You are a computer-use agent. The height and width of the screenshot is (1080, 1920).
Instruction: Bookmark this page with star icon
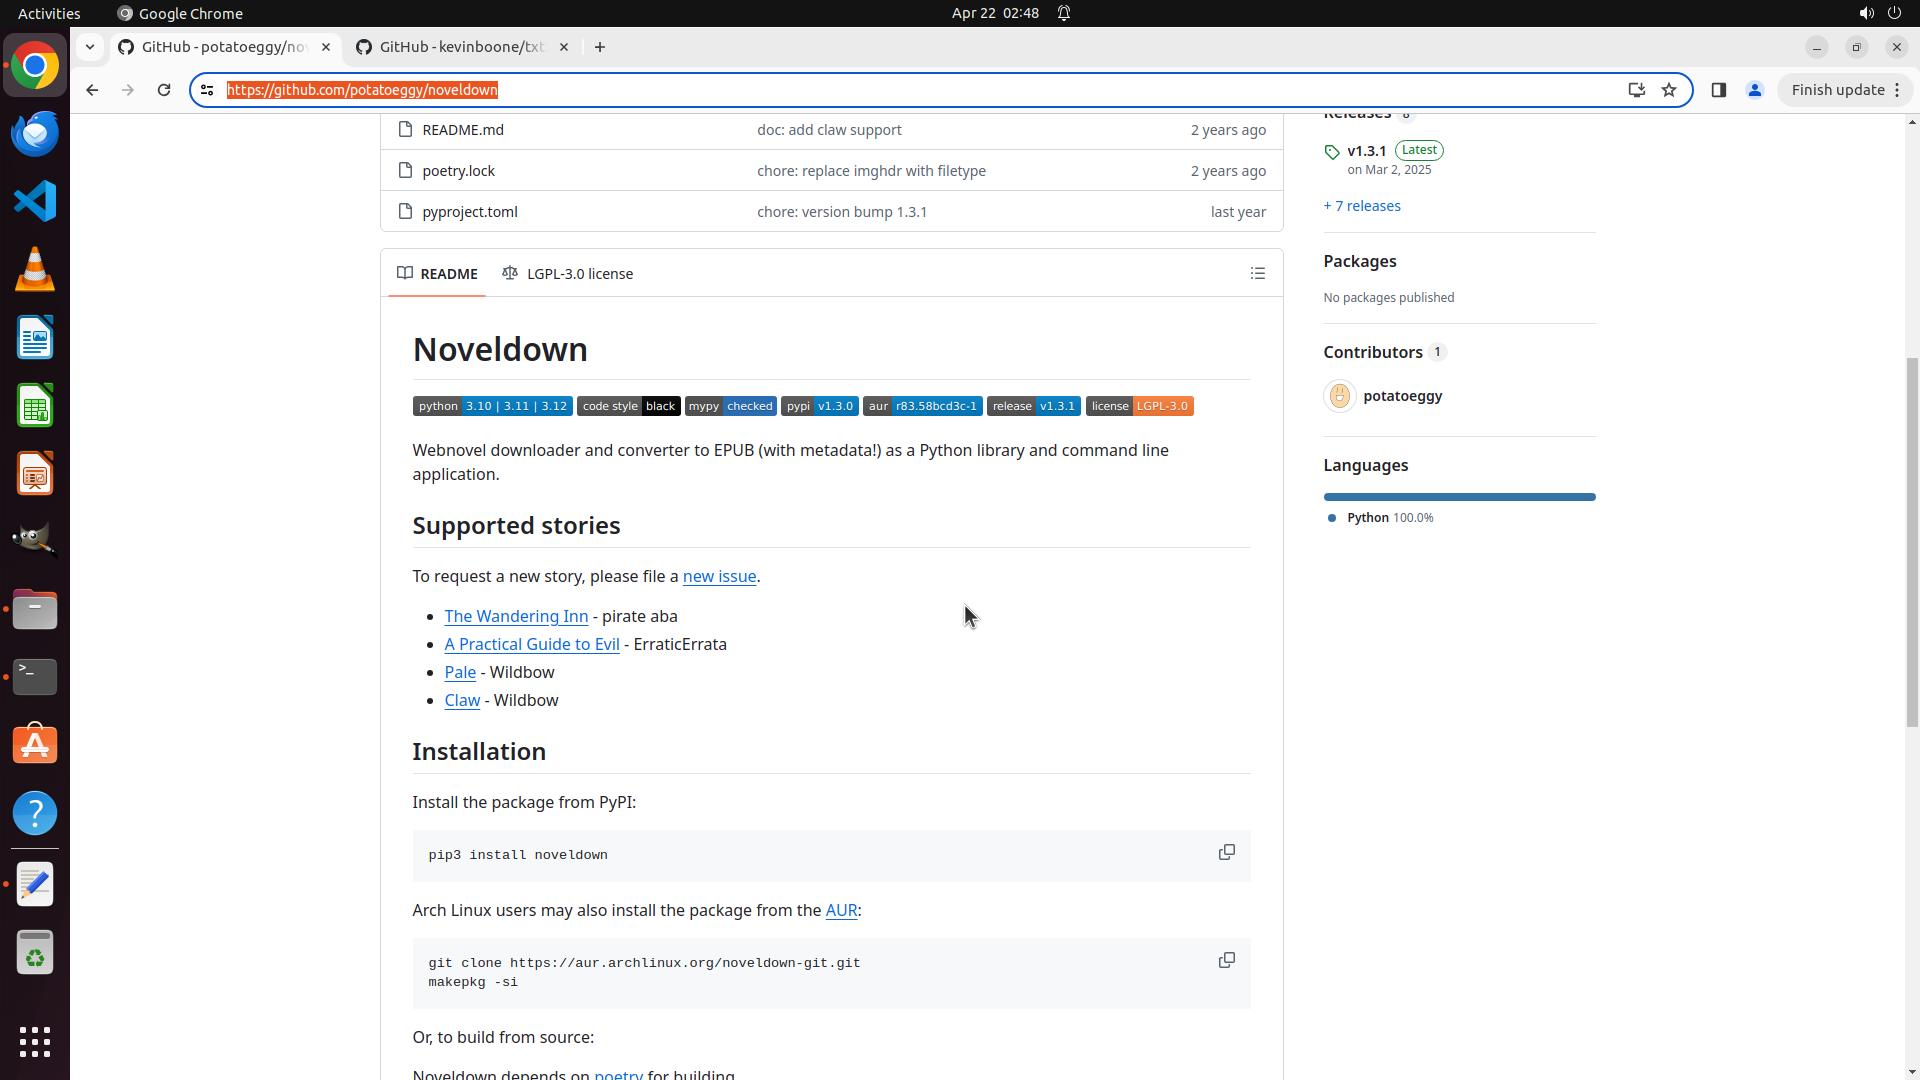click(x=1668, y=90)
